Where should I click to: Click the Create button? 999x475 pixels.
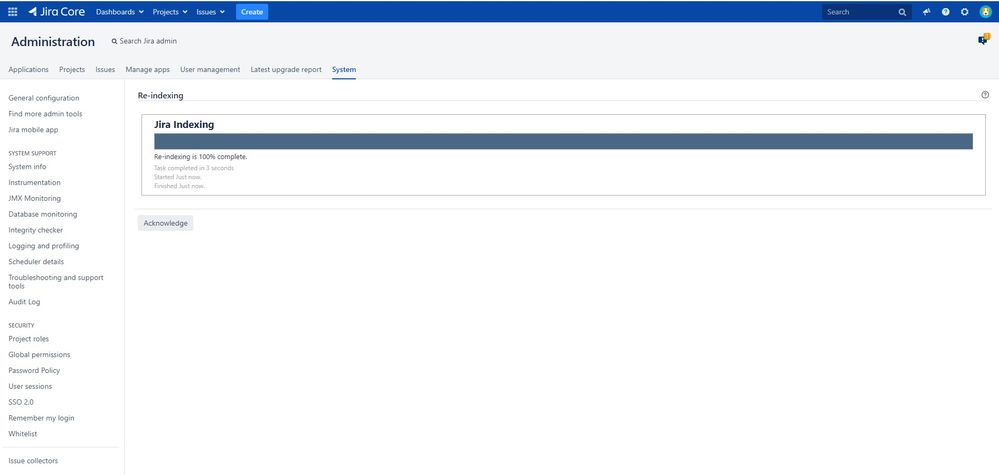252,12
